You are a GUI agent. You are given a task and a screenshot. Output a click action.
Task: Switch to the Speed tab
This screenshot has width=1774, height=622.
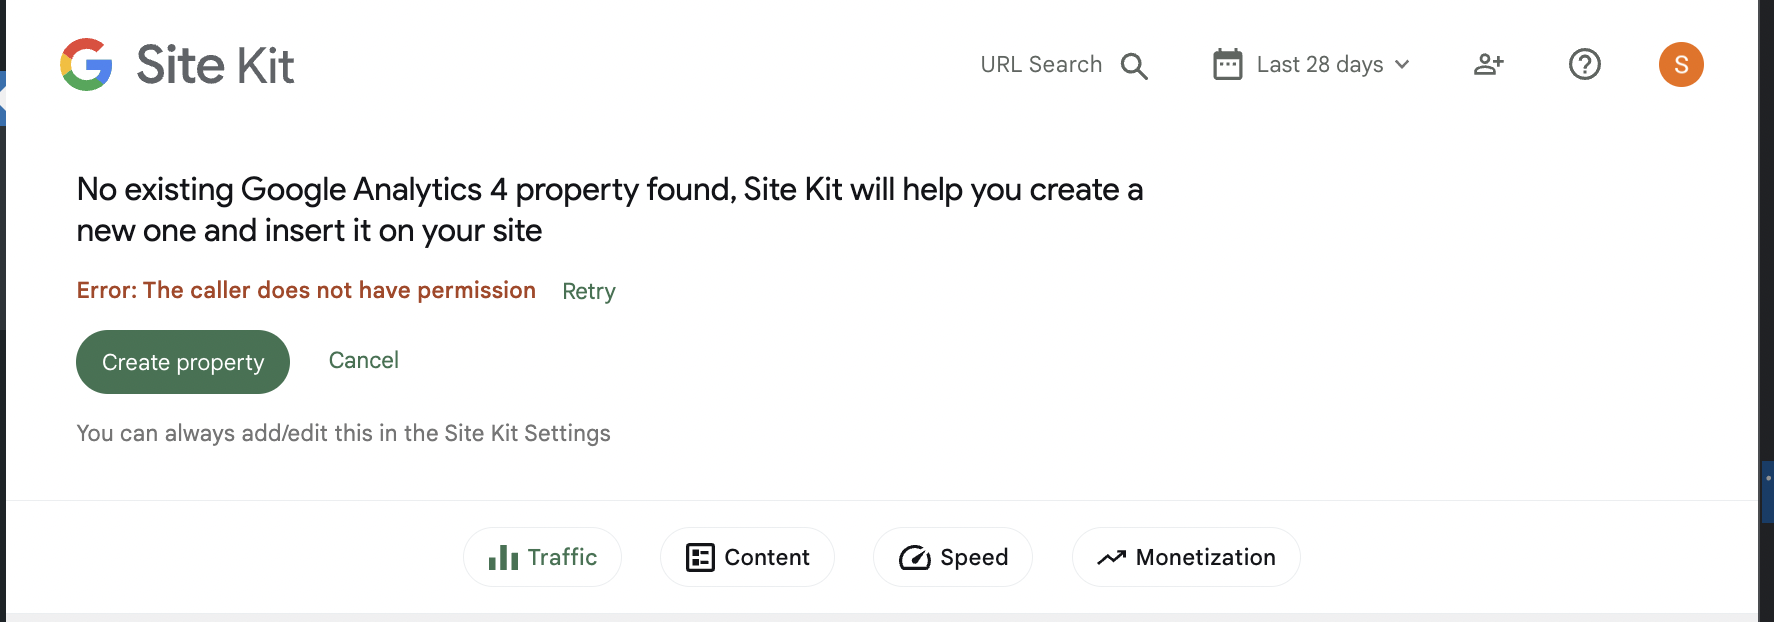(x=953, y=557)
